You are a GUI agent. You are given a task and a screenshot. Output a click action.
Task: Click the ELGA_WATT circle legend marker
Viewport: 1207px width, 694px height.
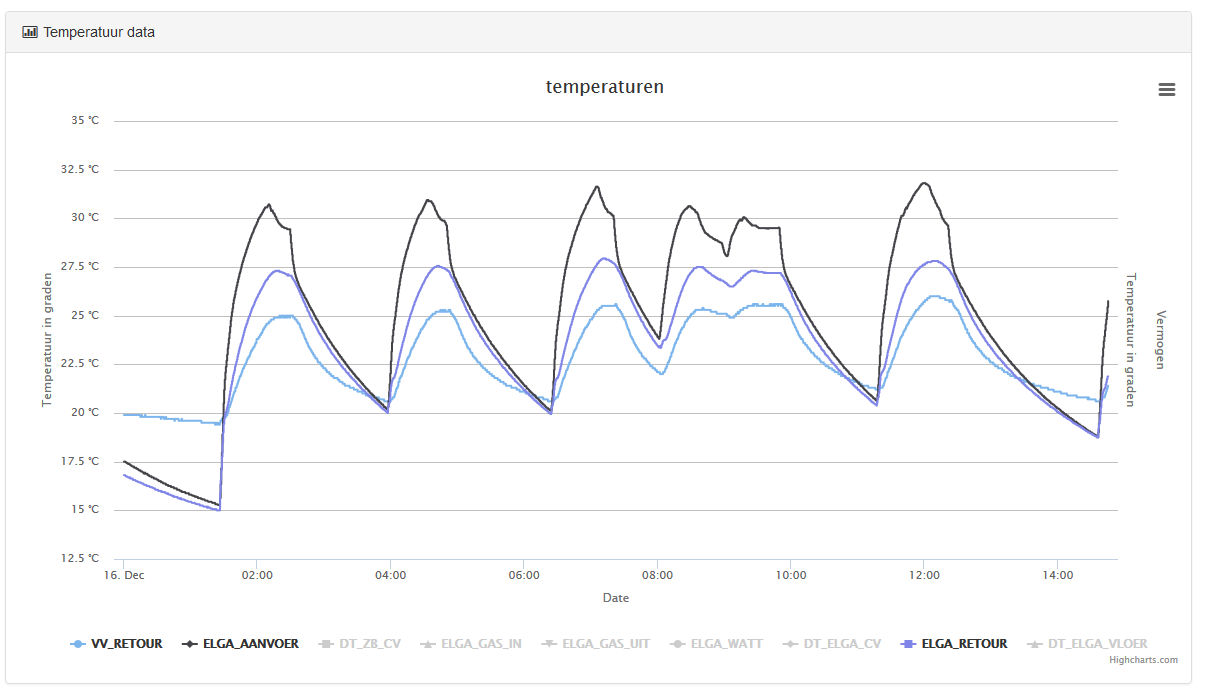coord(678,644)
